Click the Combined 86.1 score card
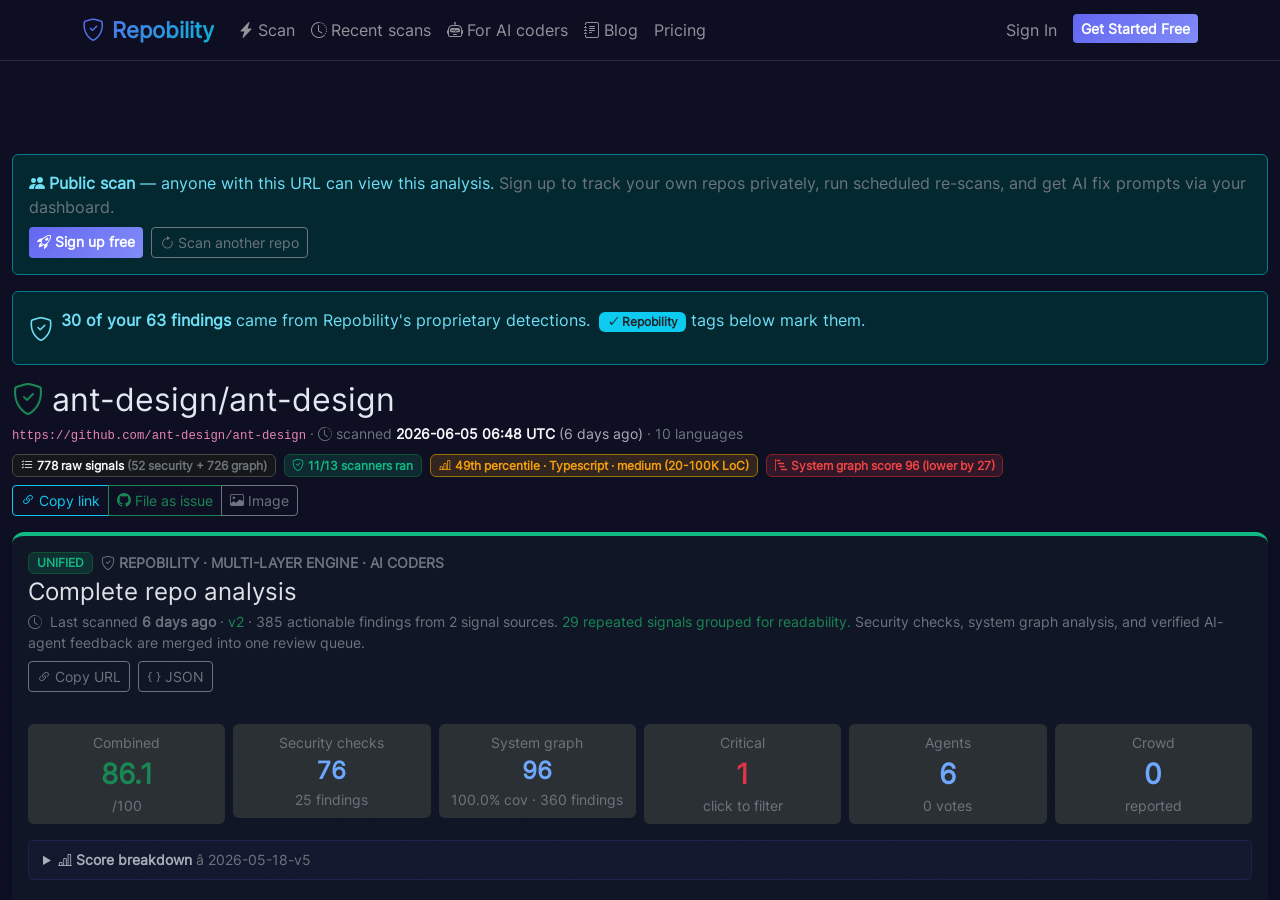The height and width of the screenshot is (900, 1280). pos(126,774)
